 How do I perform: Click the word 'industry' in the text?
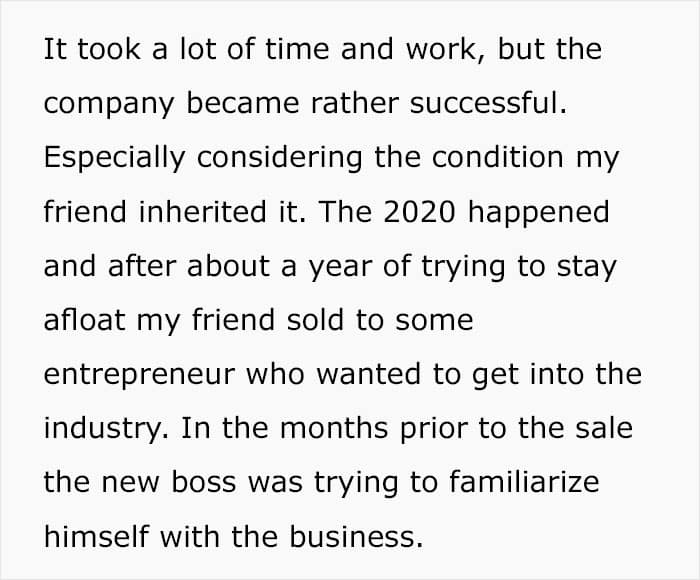tap(103, 429)
